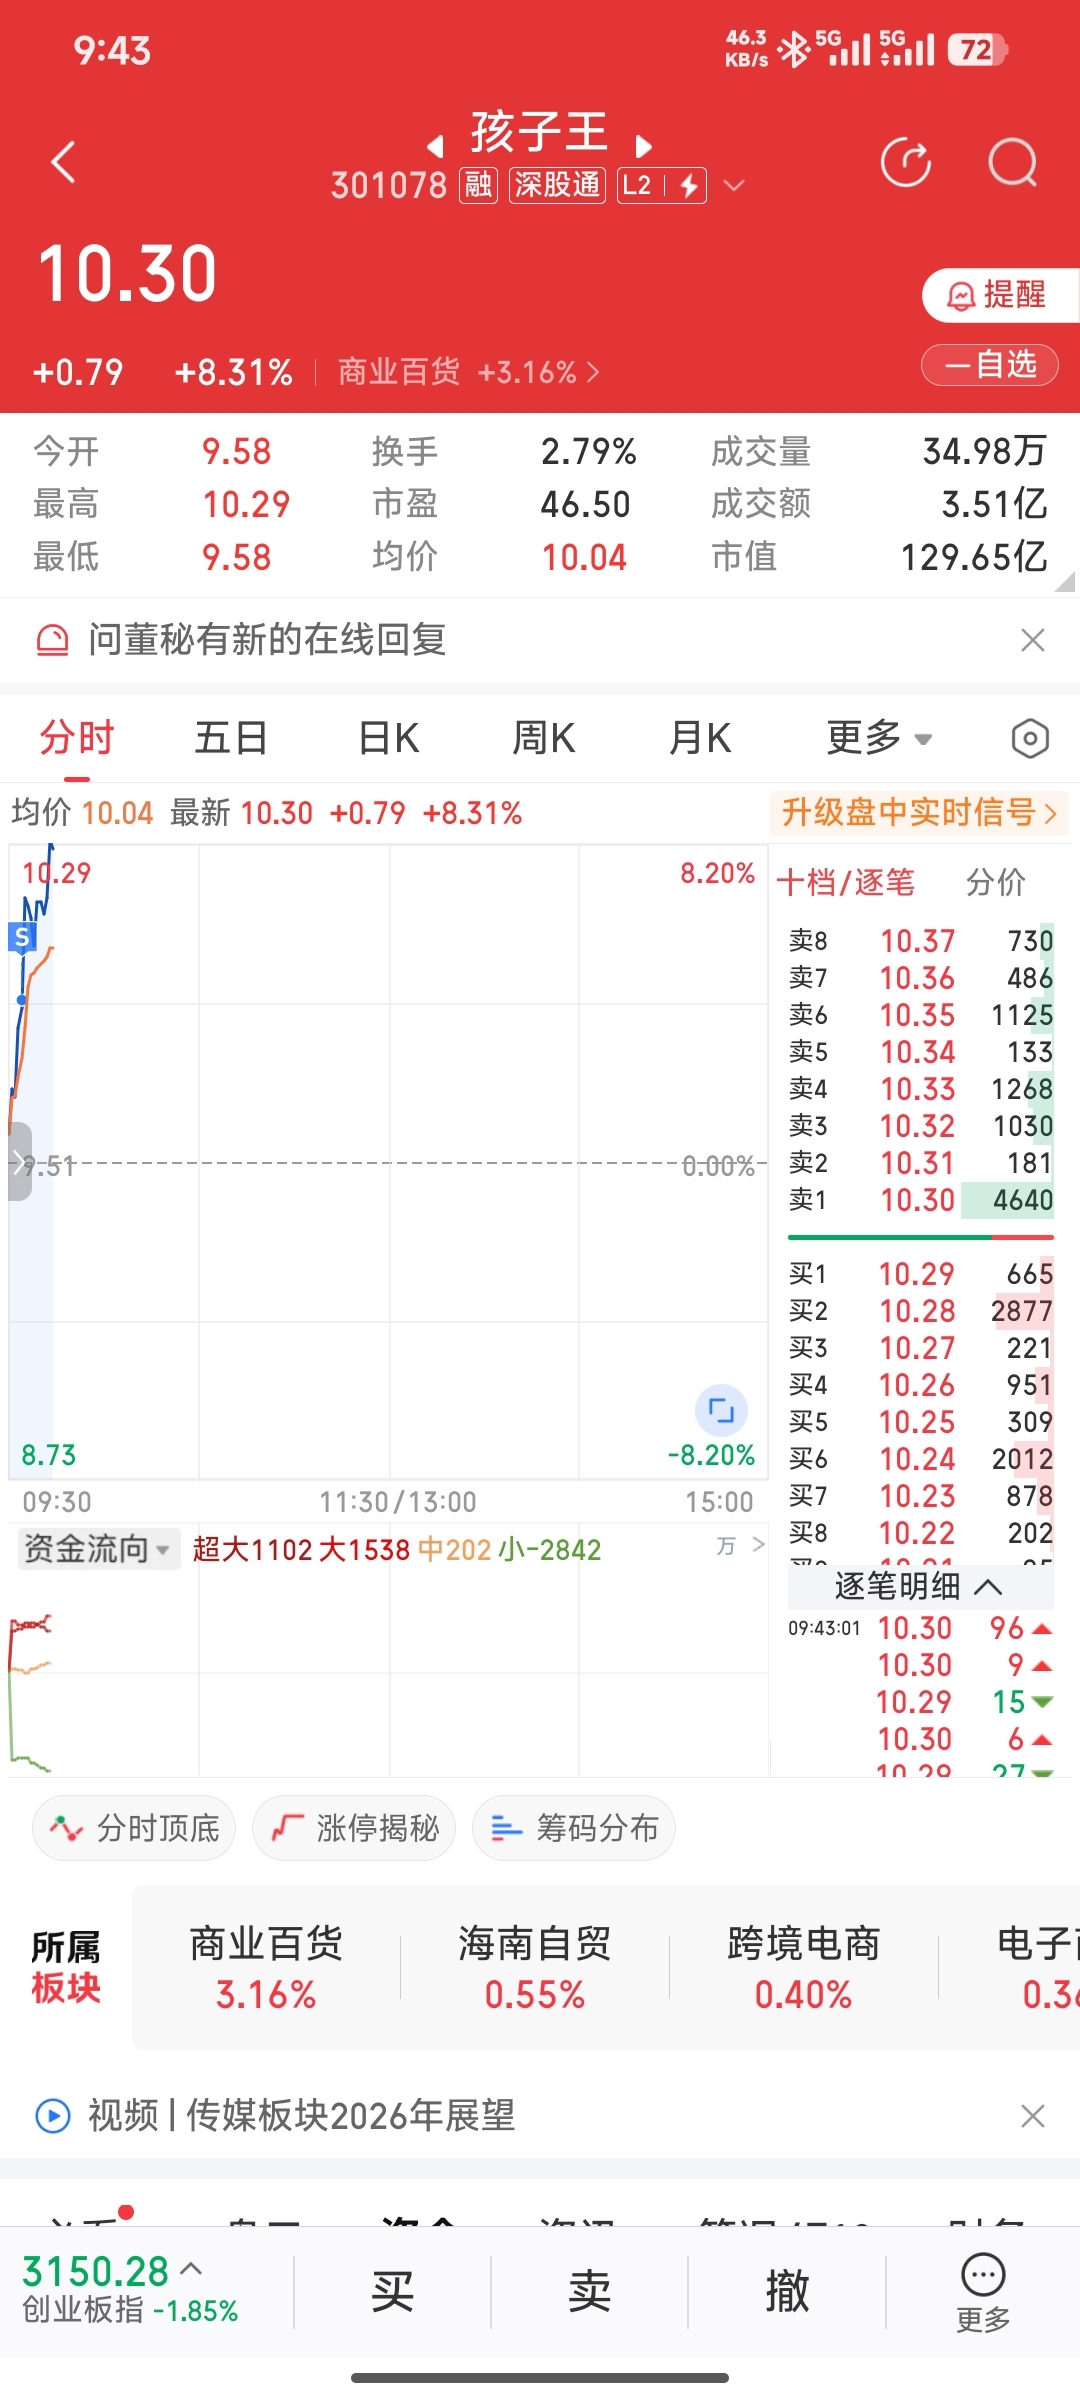The width and height of the screenshot is (1080, 2400).
Task: Expand the quote details corner triangle
Action: pos(1065,582)
